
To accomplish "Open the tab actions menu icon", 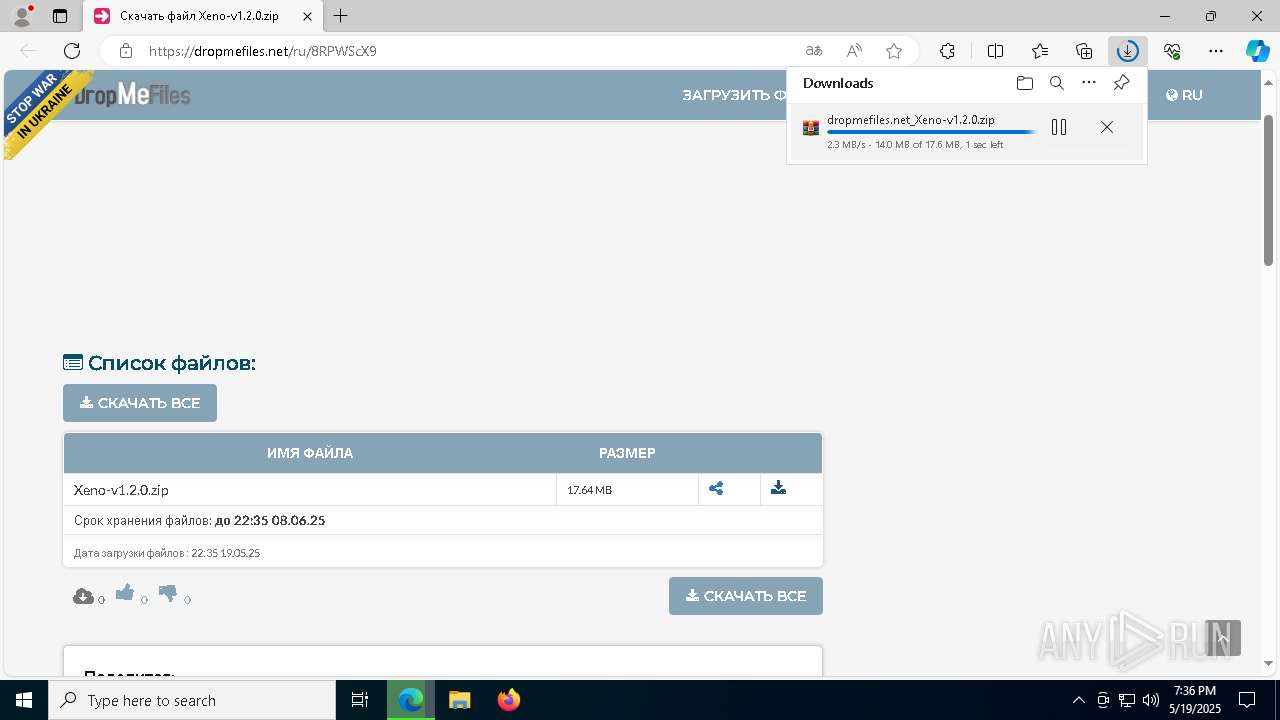I will tap(60, 16).
